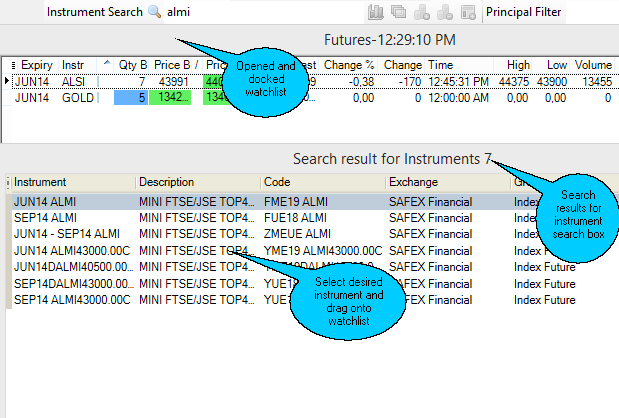Click sort arrow next to Instr column
This screenshot has height=418, width=619.
[x=106, y=63]
